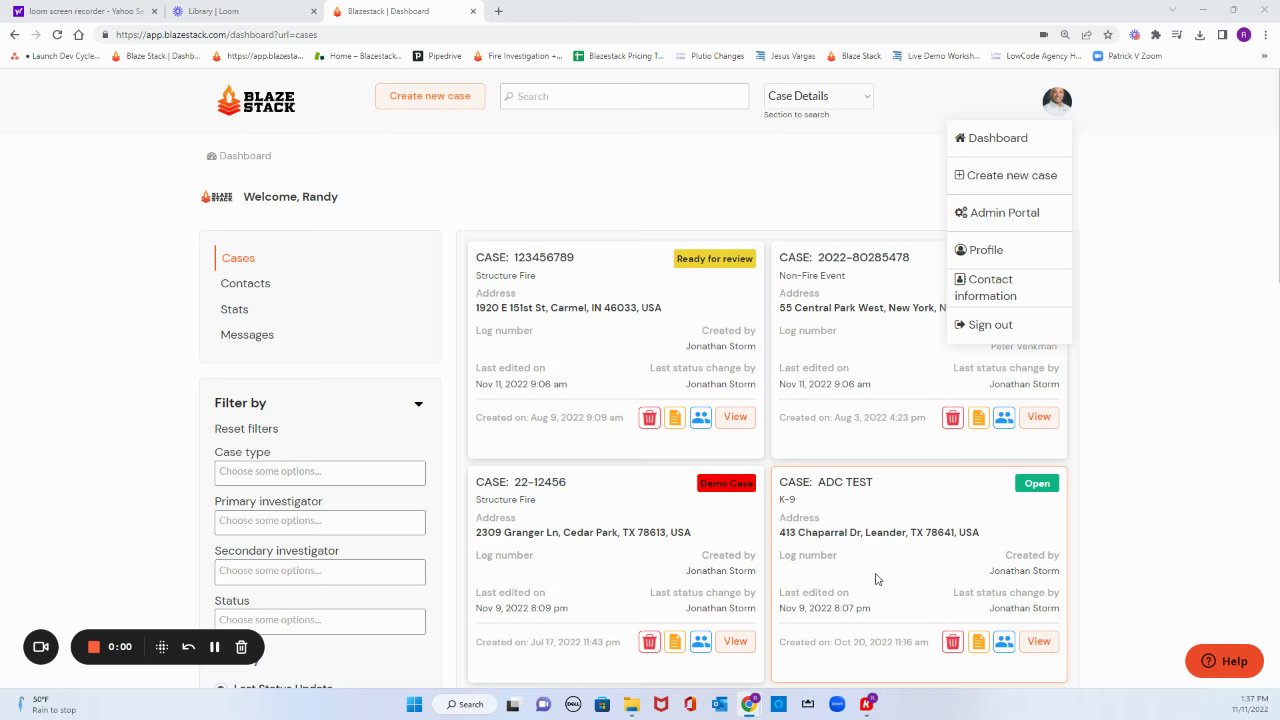1280x720 pixels.
Task: Open Loom camera toggle
Action: tap(41, 647)
